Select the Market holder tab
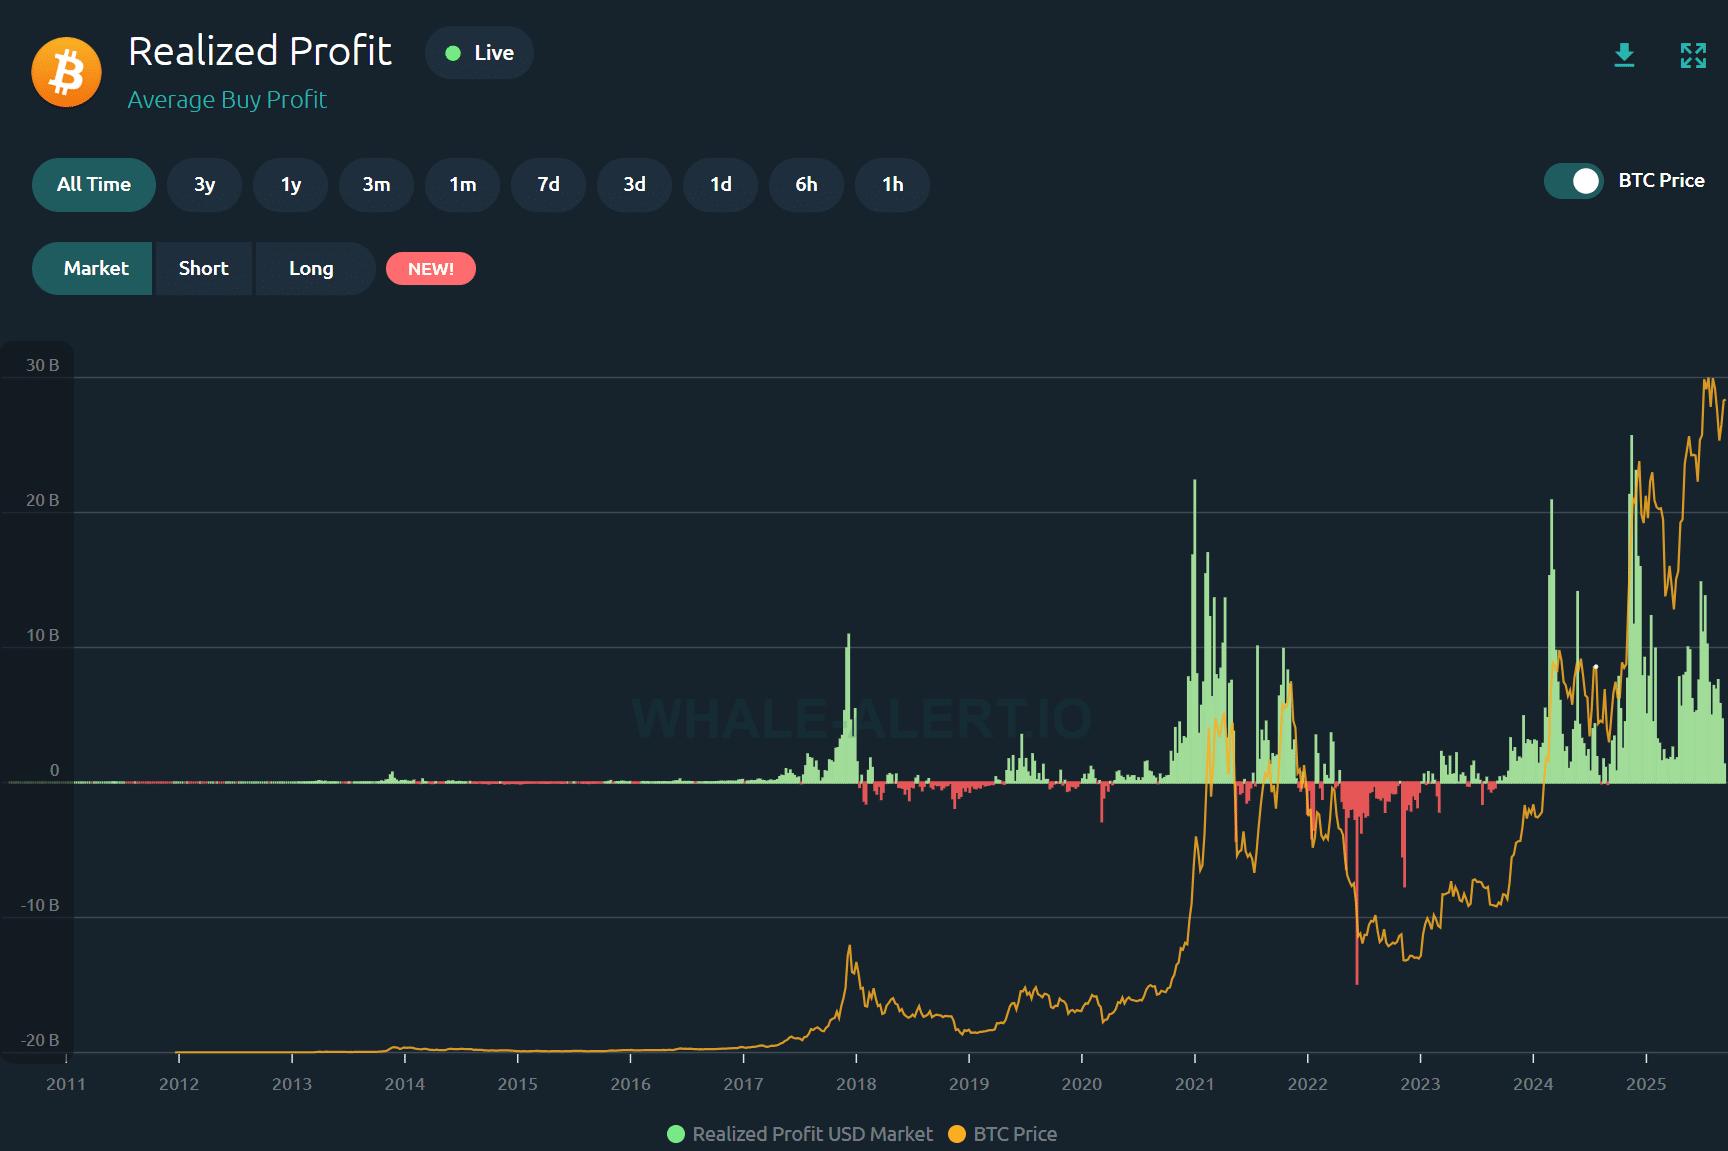The image size is (1728, 1151). point(95,269)
